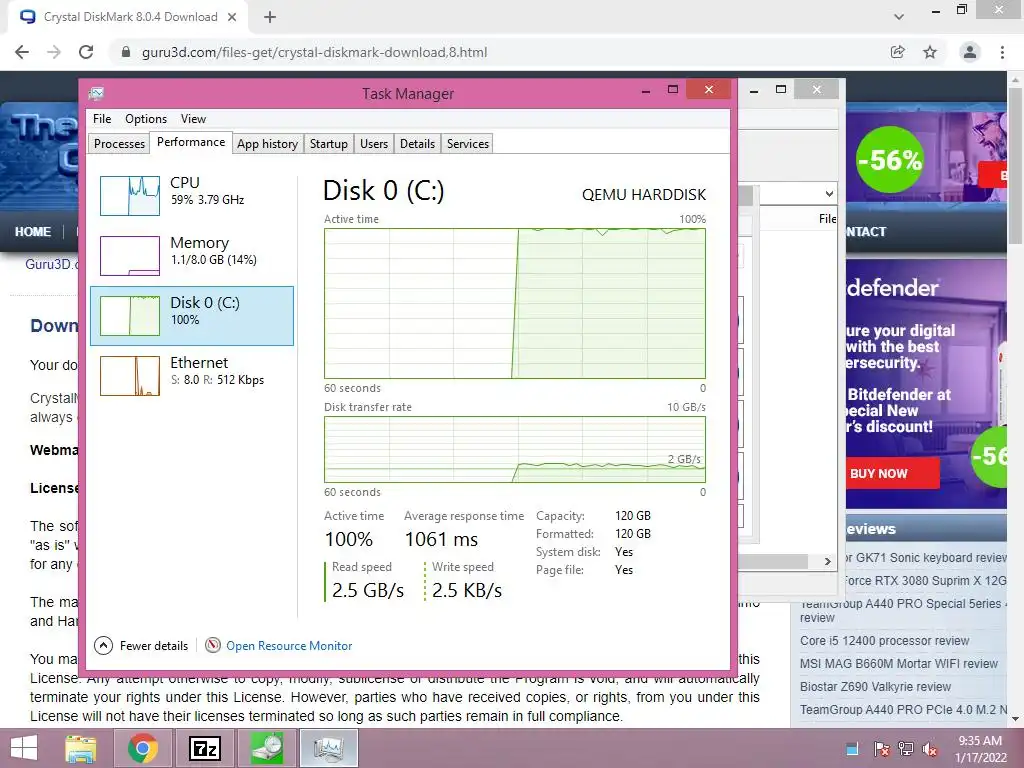Image resolution: width=1024 pixels, height=768 pixels.
Task: Click the Open Resource Monitor link
Action: pos(289,646)
